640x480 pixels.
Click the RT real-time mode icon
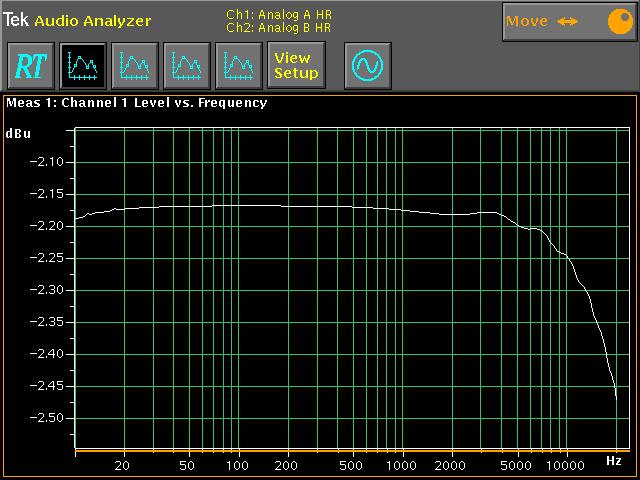[x=30, y=66]
